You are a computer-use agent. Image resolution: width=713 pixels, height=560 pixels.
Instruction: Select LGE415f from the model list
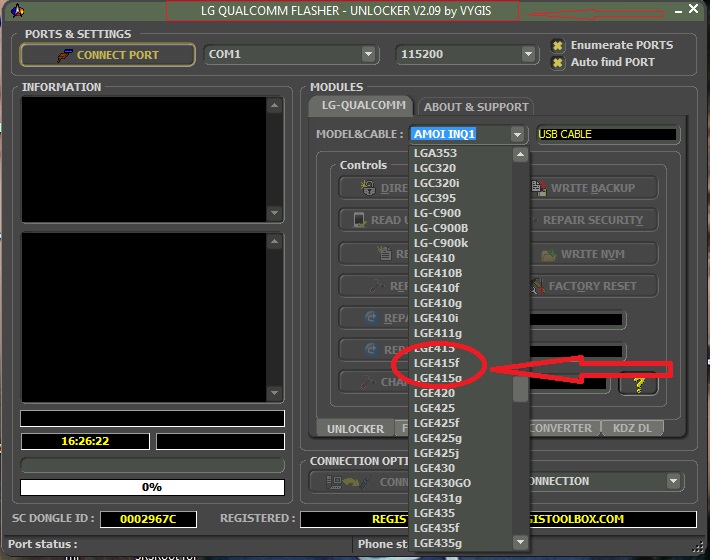460,363
